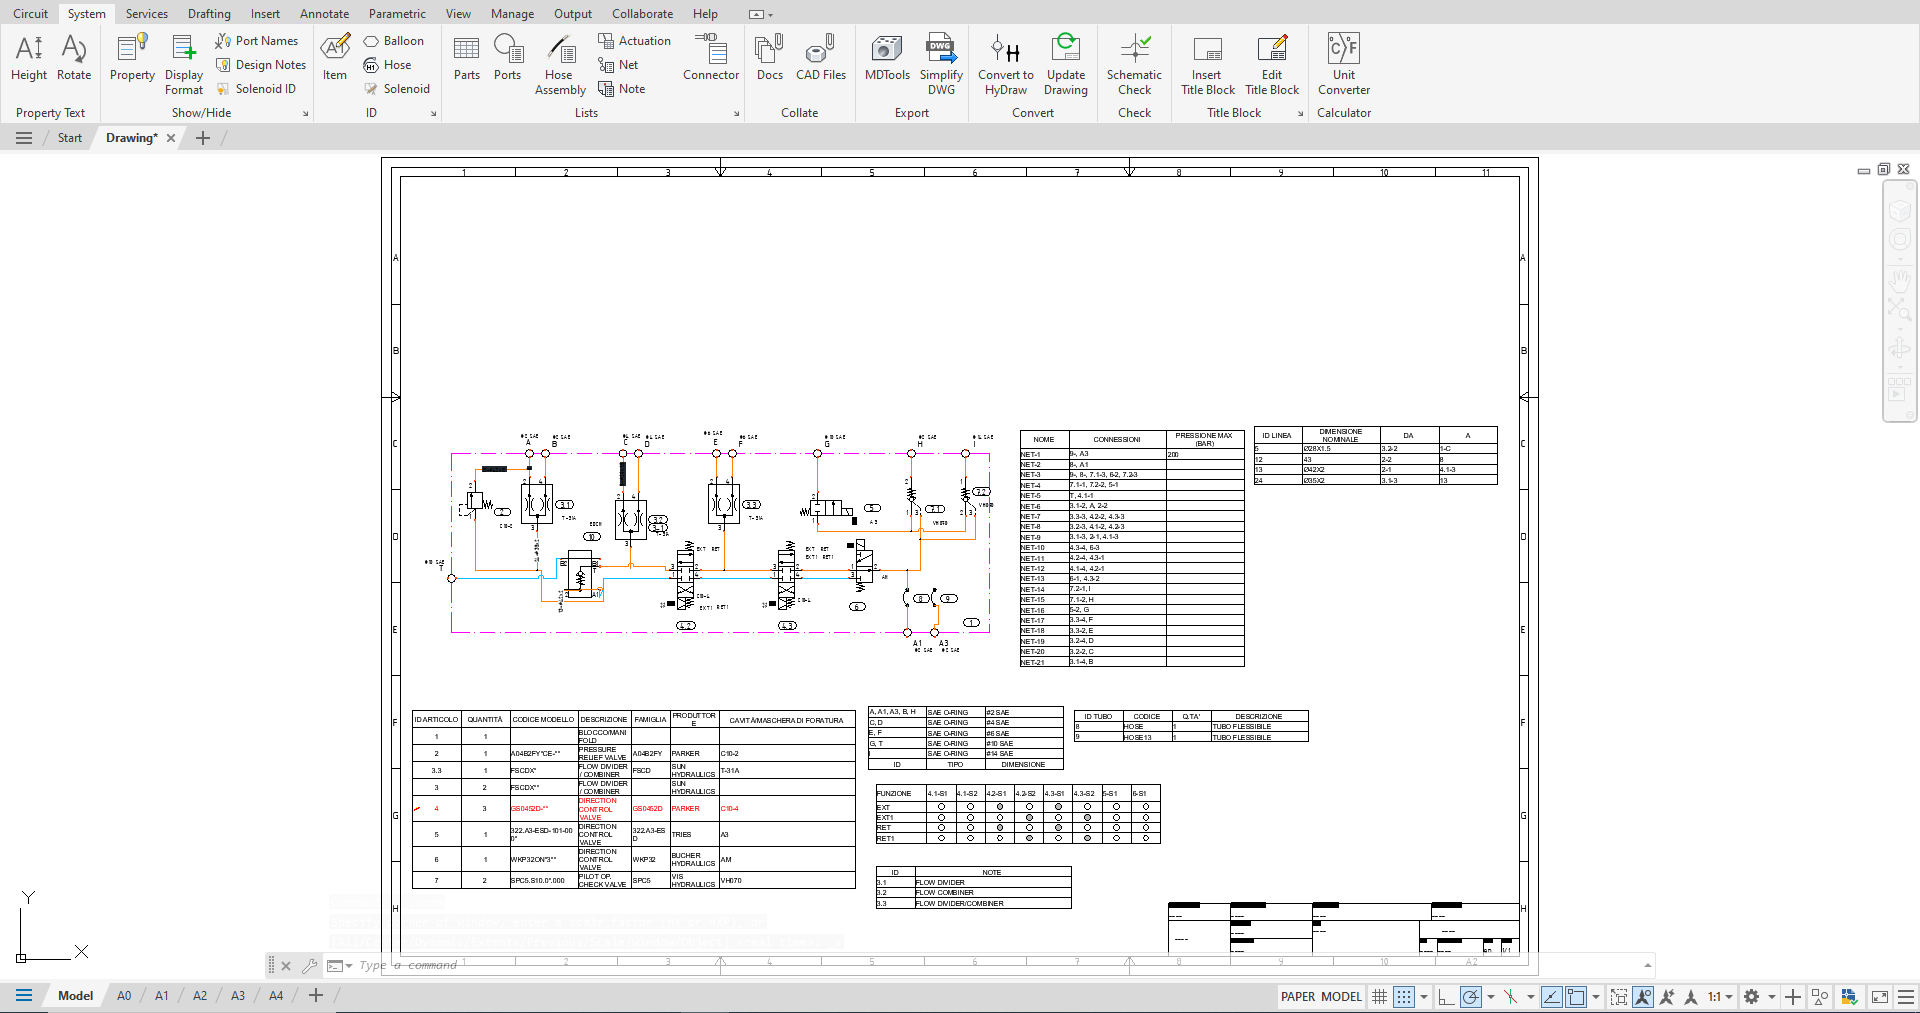Open the Connector tool
Image resolution: width=1920 pixels, height=1013 pixels.
click(x=711, y=57)
